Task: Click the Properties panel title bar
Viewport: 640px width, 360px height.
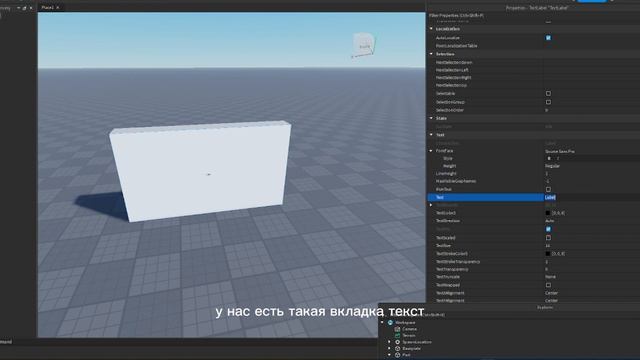Action: tap(533, 8)
